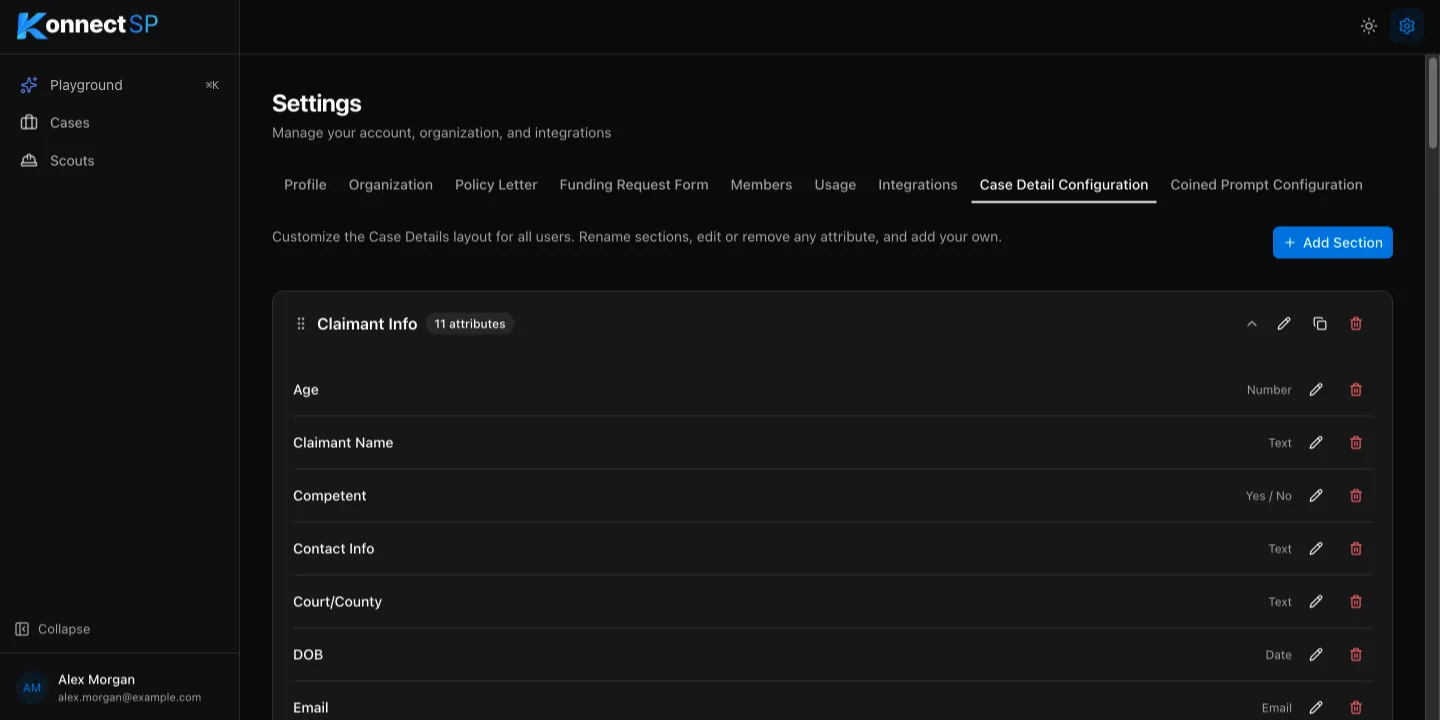The height and width of the screenshot is (720, 1440).
Task: Switch to the Organization tab
Action: [x=391, y=185]
